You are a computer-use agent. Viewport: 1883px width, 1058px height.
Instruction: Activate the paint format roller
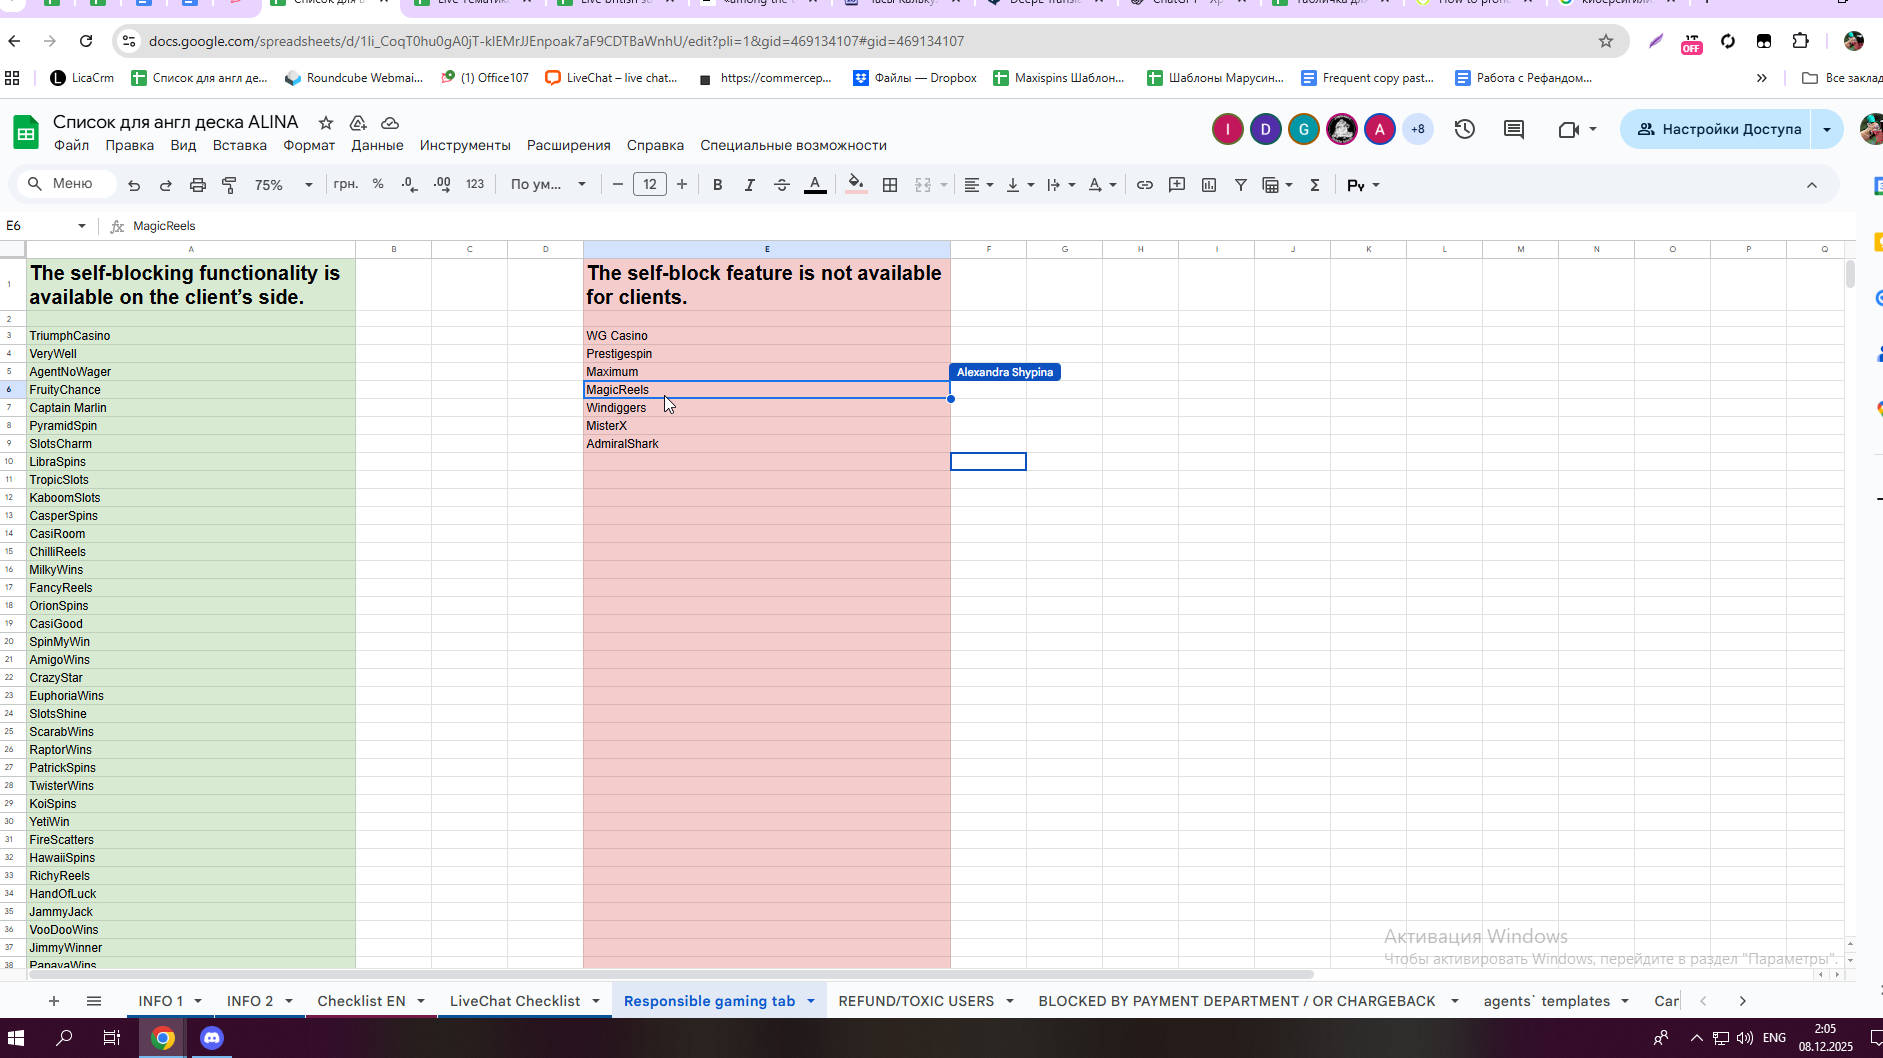229,185
